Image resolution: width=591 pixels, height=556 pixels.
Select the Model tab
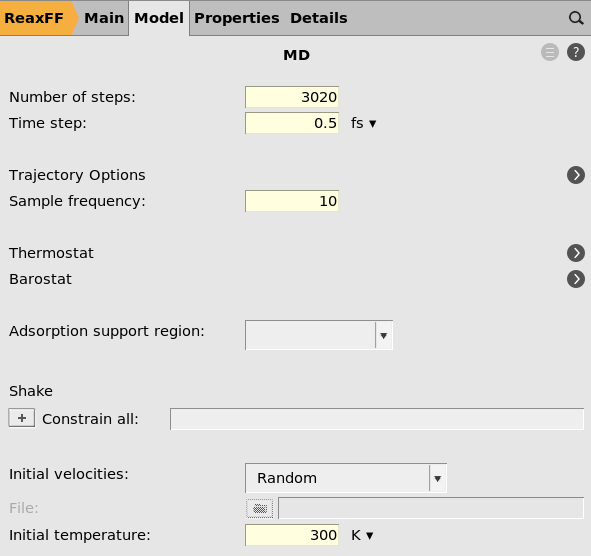(159, 18)
